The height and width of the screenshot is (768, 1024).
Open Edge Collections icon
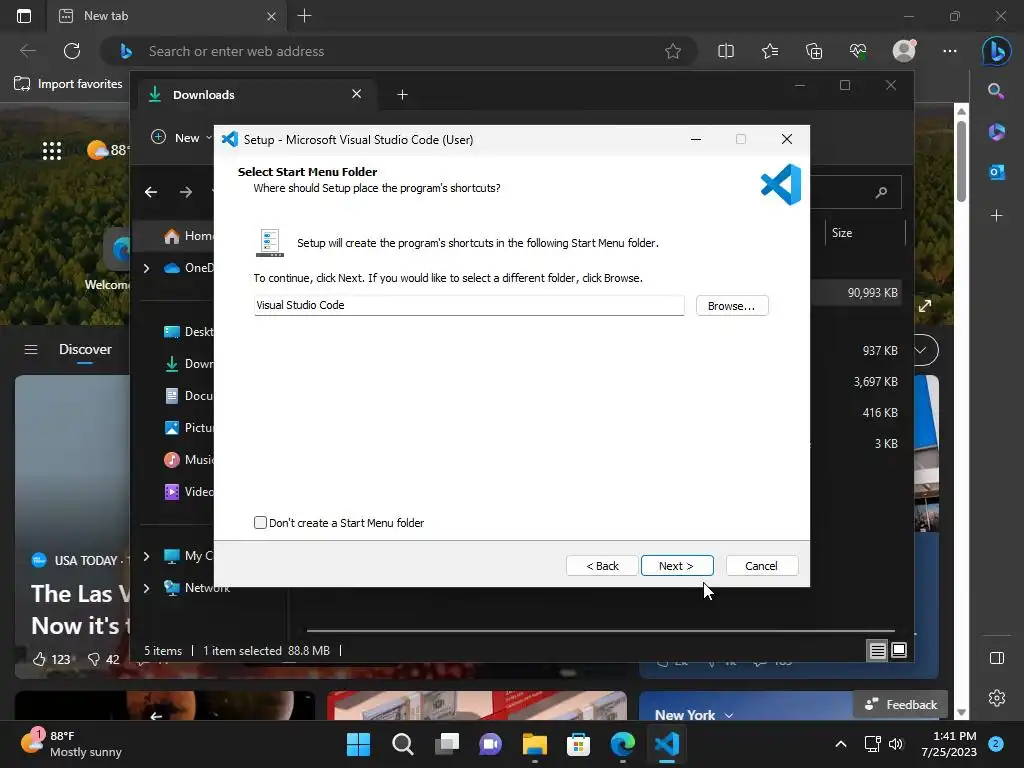pyautogui.click(x=814, y=51)
